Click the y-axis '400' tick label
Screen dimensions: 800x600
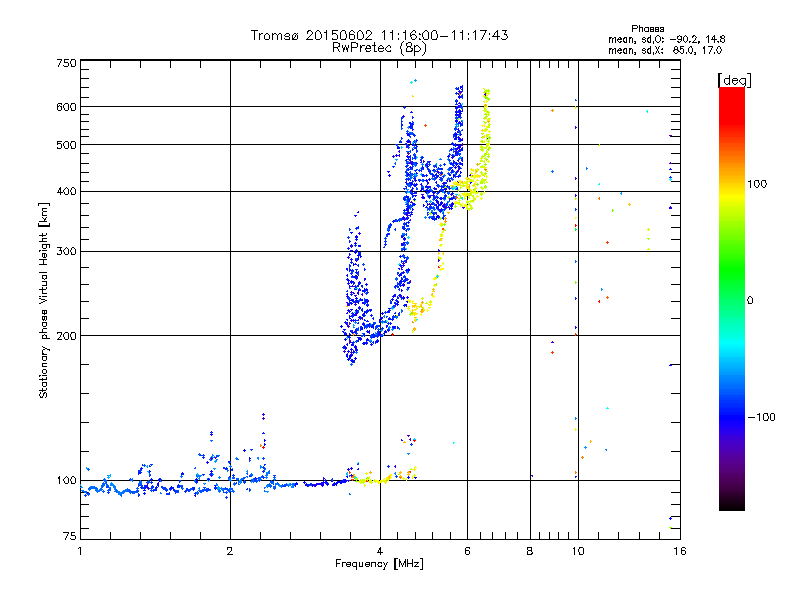(67, 192)
